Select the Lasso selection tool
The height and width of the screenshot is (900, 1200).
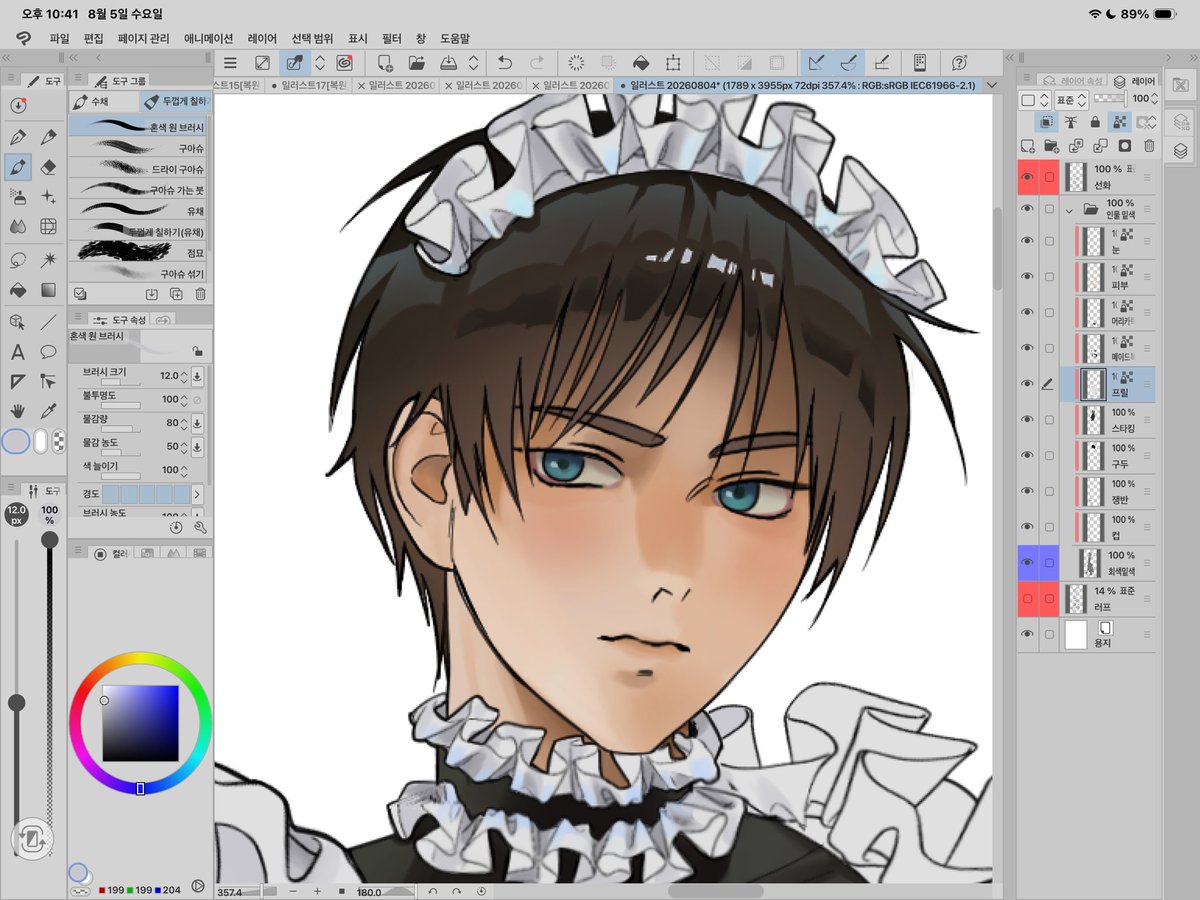(17, 259)
